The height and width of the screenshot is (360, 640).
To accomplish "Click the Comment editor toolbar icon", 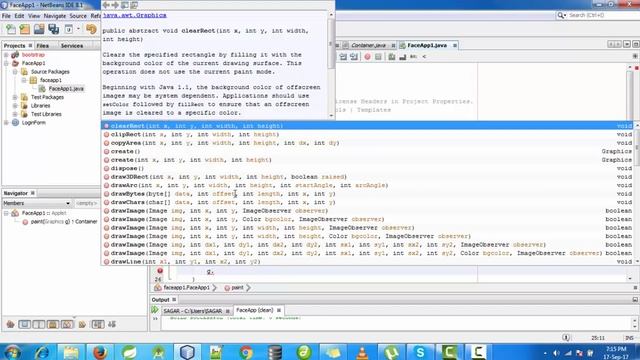I will pos(392,57).
